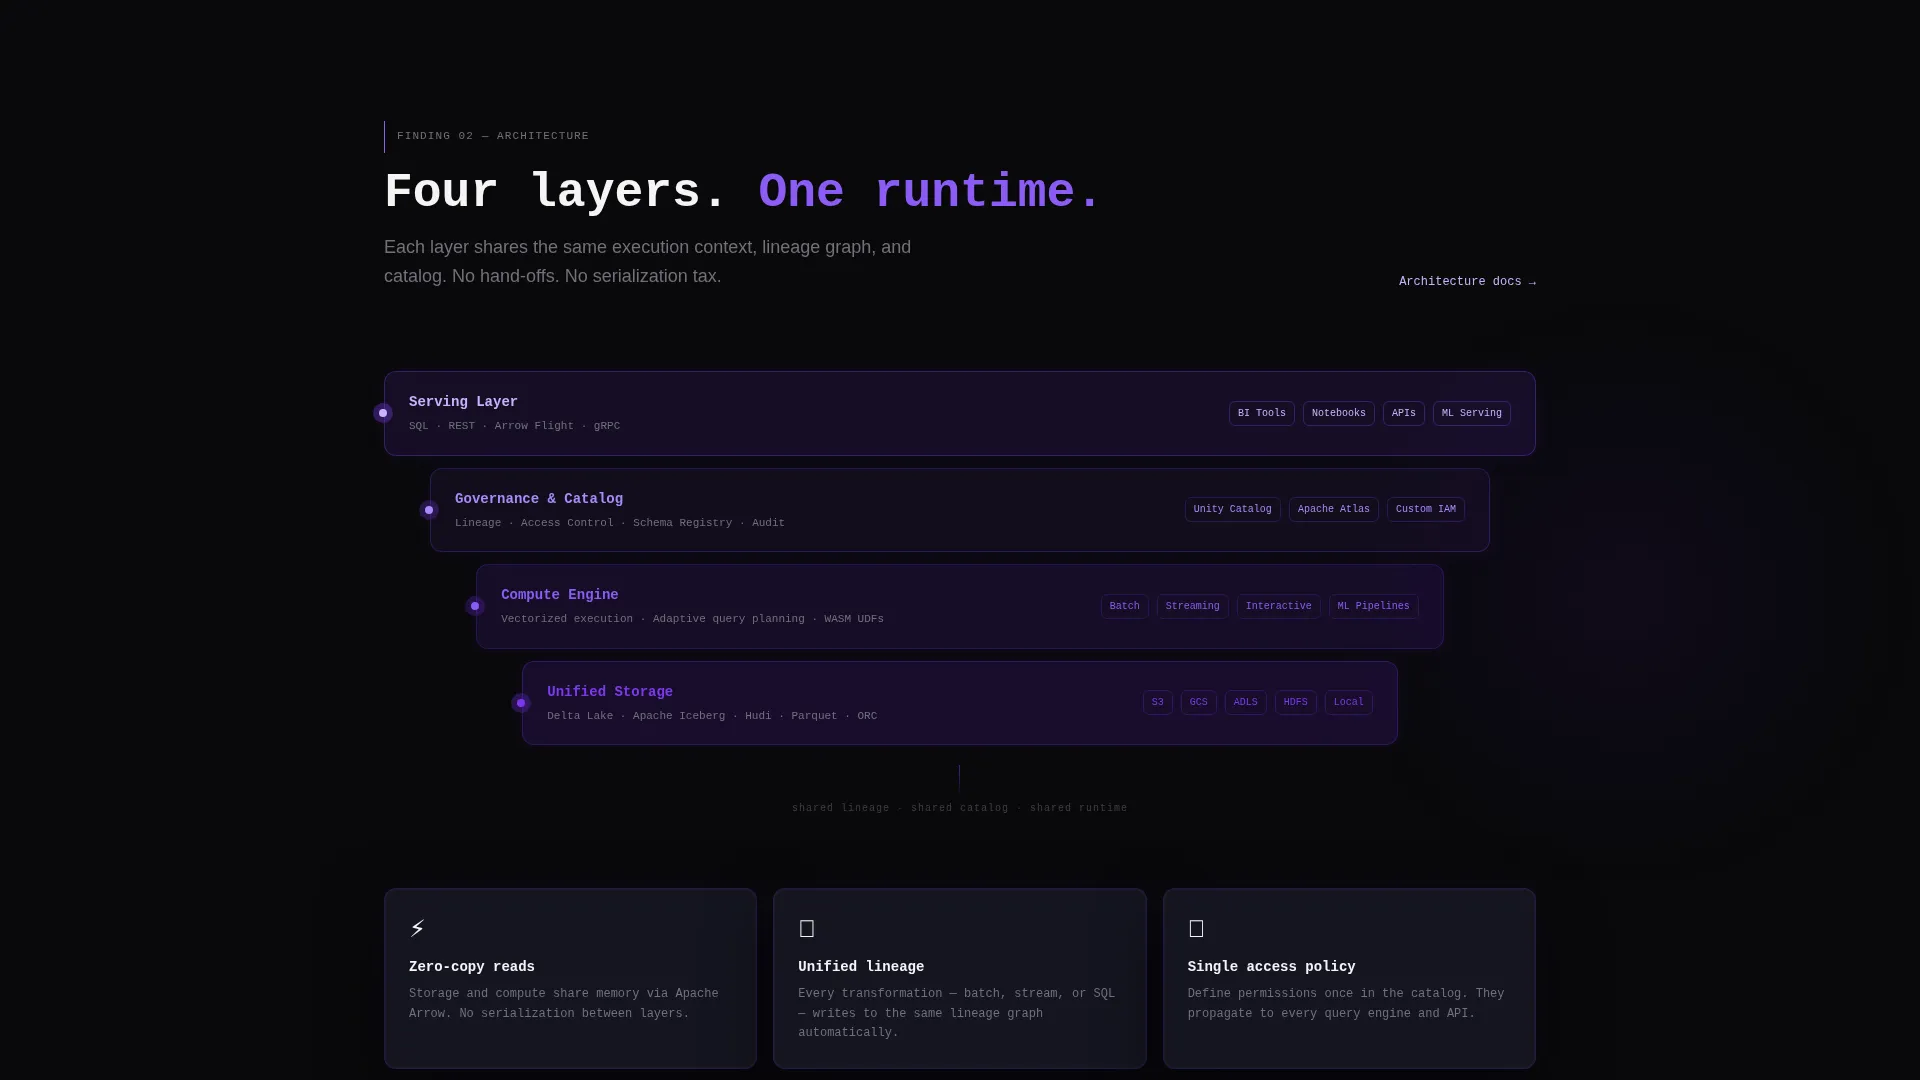Click the Delta Lake · Apache Iceberg subtitle line
Viewport: 1920px width, 1080px height.
point(712,716)
